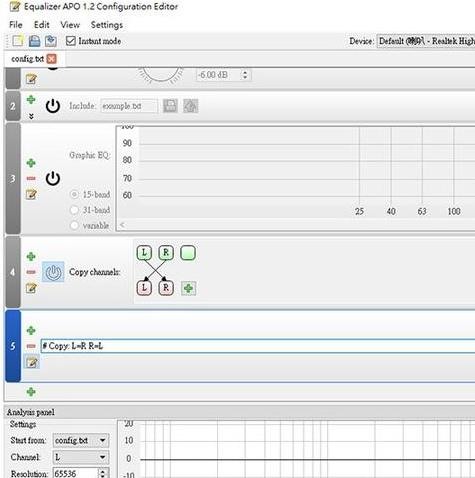475x478 pixels.
Task: Click the Save As toolbar icon
Action: coord(51,41)
